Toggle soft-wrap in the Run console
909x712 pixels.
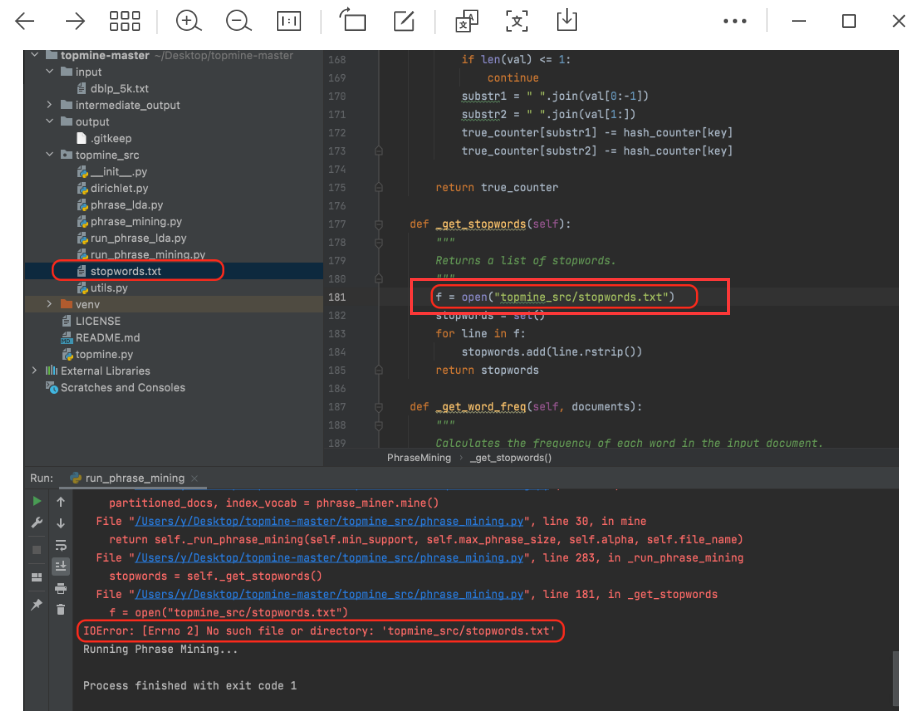61,545
